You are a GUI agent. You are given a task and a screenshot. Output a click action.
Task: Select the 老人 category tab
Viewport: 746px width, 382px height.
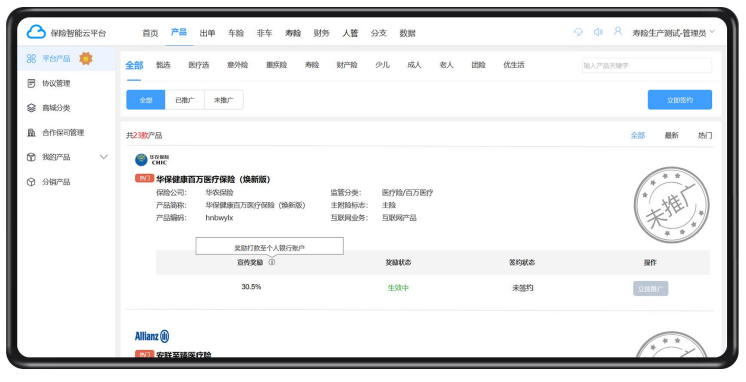point(446,65)
